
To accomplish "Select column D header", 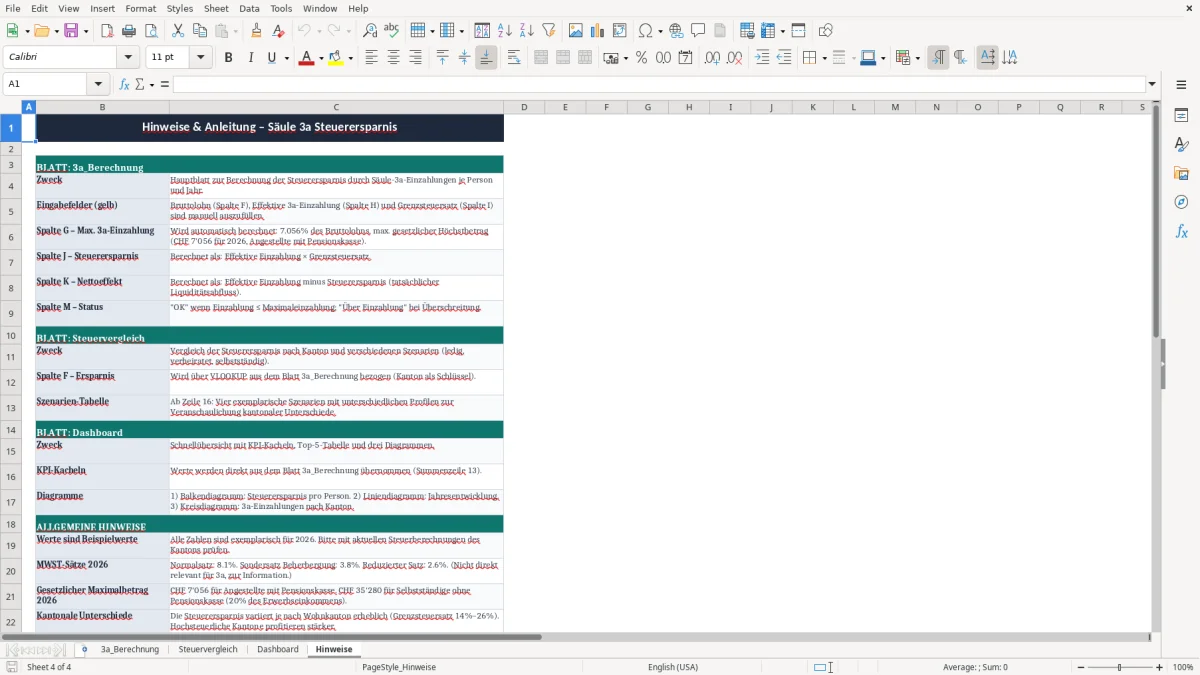I will 523,107.
